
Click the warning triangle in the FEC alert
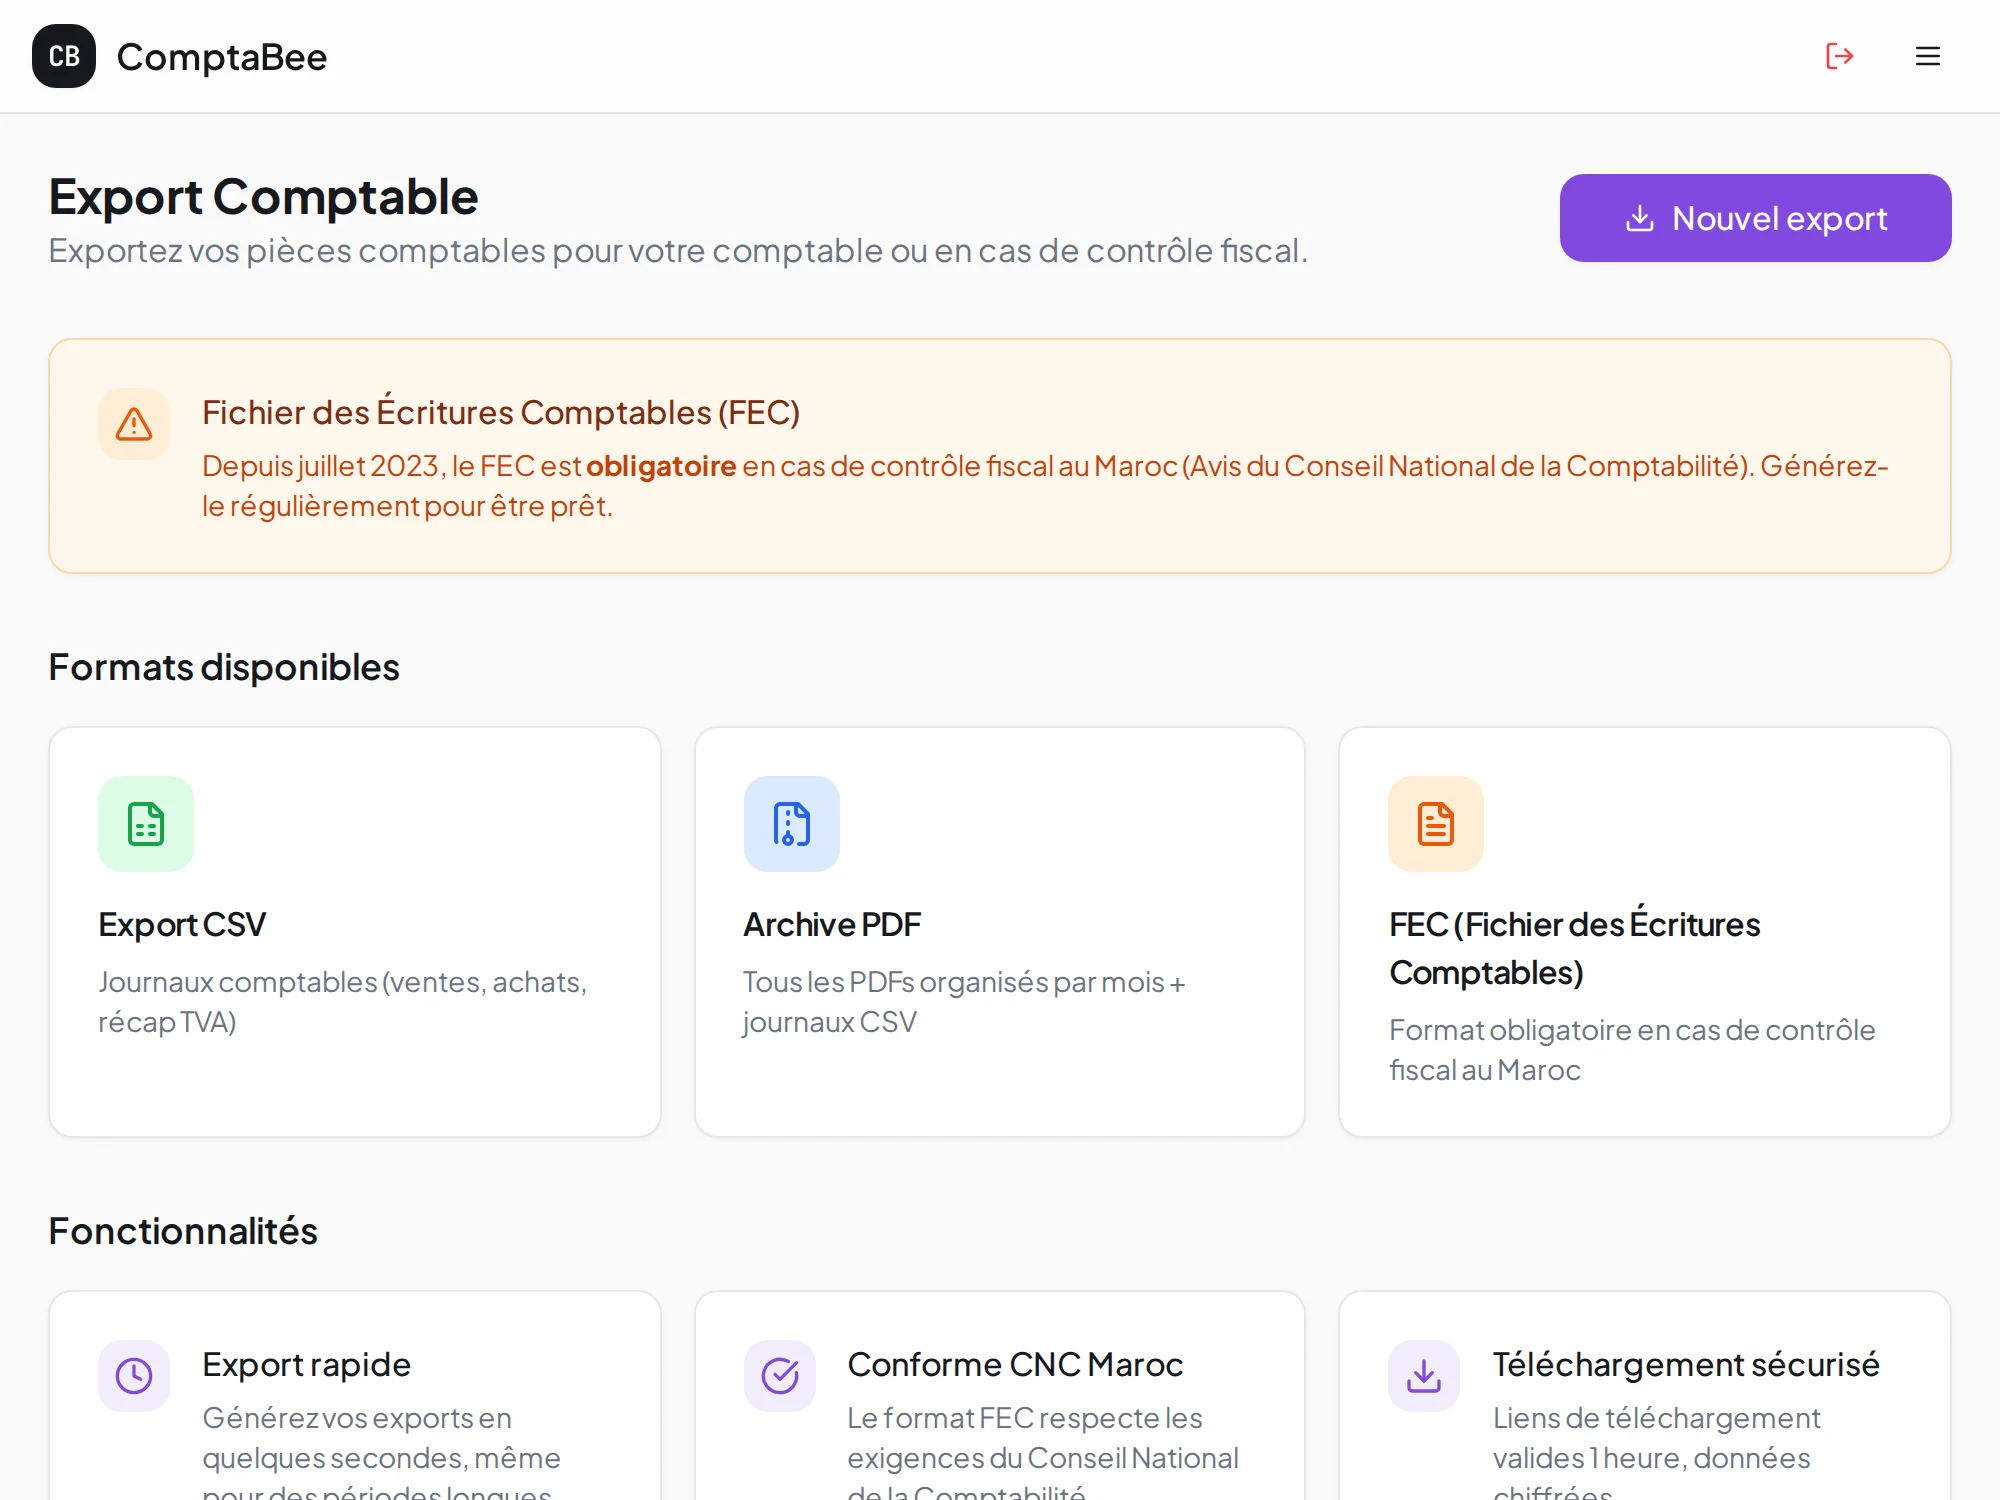click(x=134, y=424)
